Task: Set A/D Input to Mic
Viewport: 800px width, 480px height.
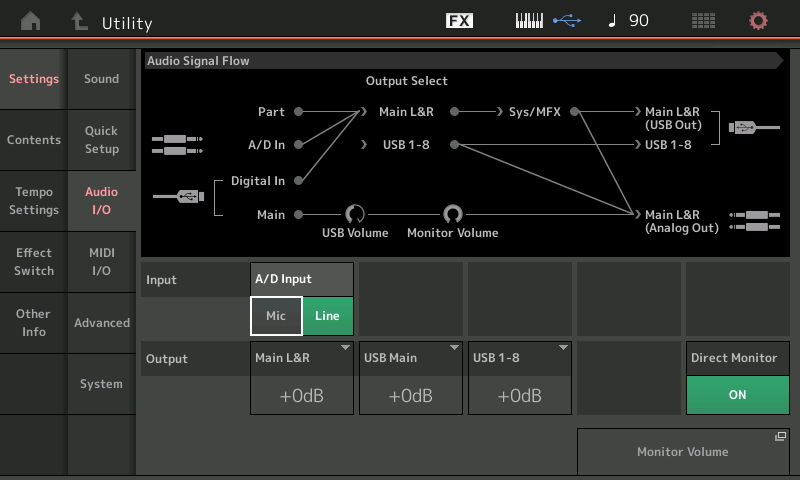Action: click(x=276, y=316)
